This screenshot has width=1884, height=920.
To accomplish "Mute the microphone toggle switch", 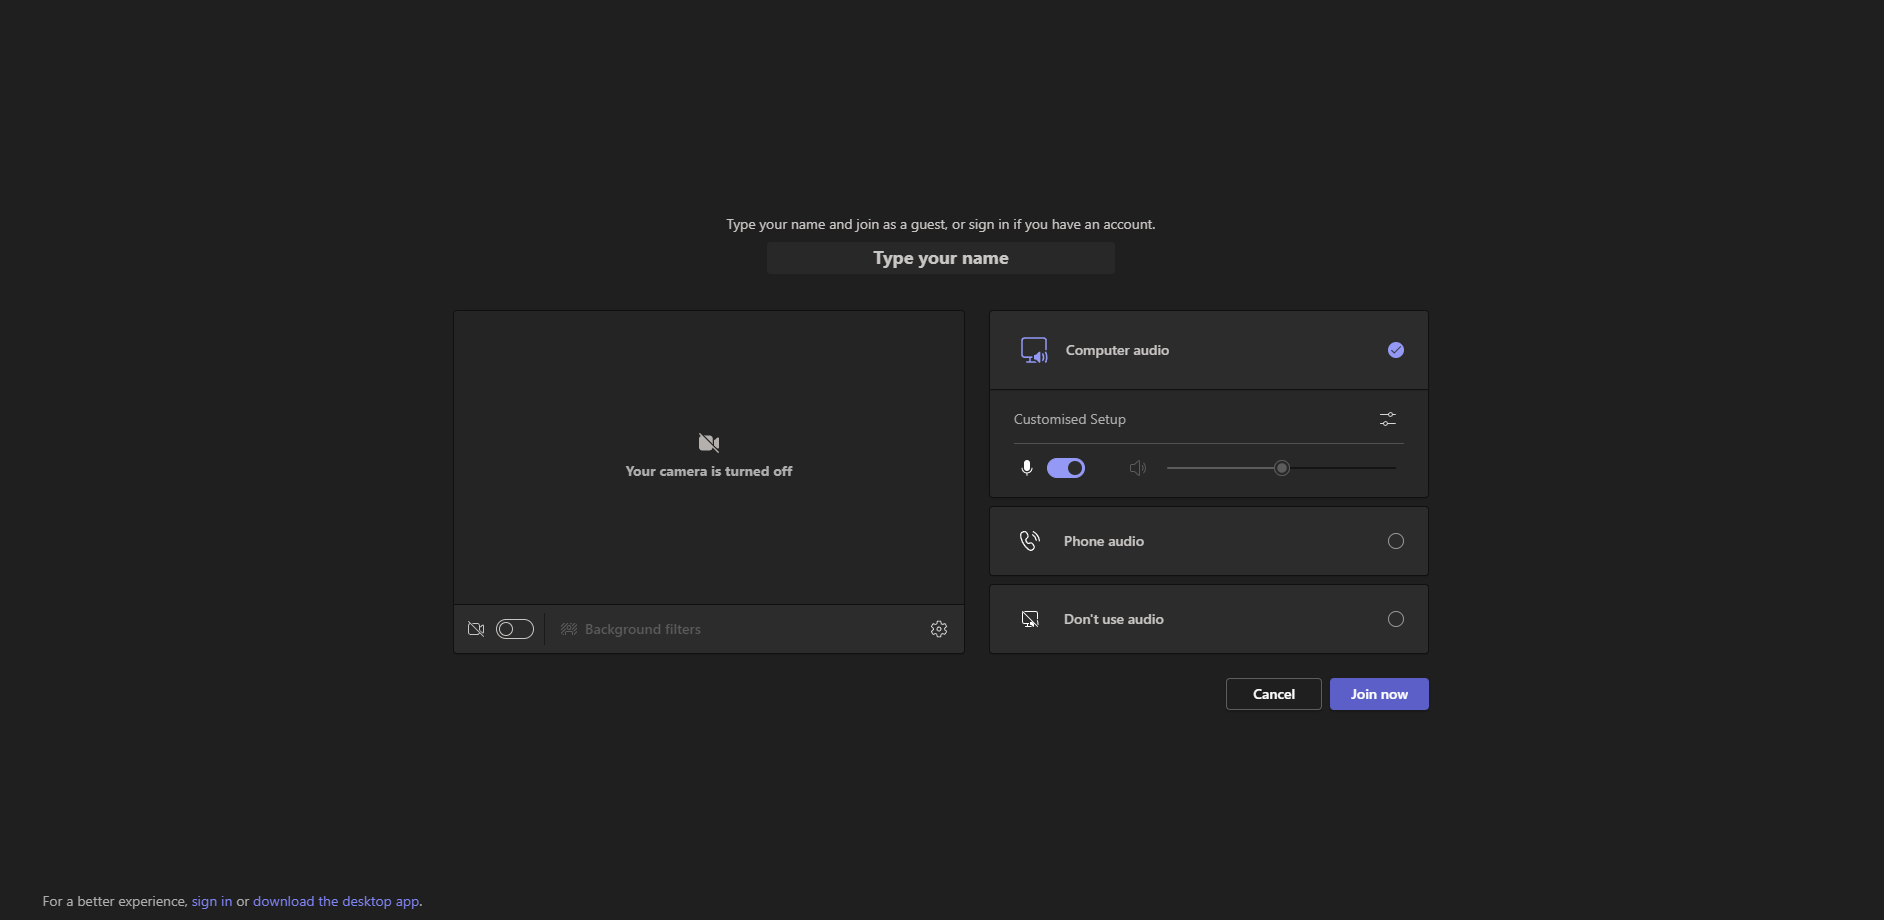I will point(1065,468).
